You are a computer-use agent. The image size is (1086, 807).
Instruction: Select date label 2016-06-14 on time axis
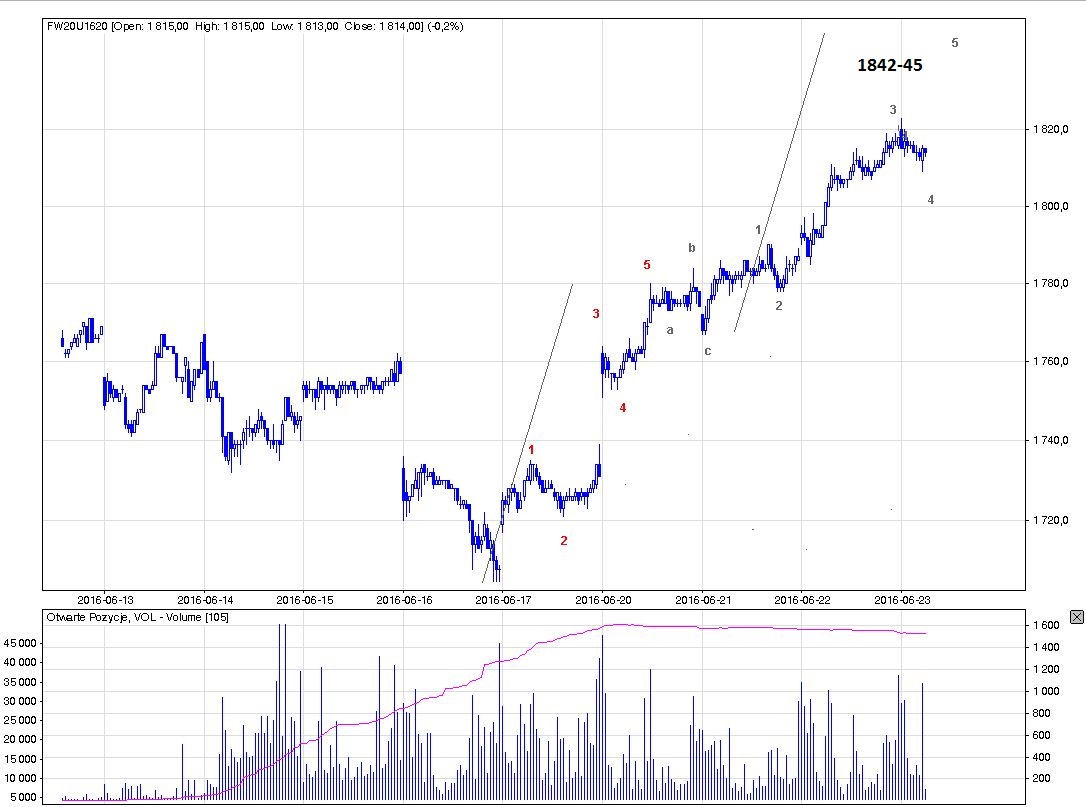(x=205, y=600)
